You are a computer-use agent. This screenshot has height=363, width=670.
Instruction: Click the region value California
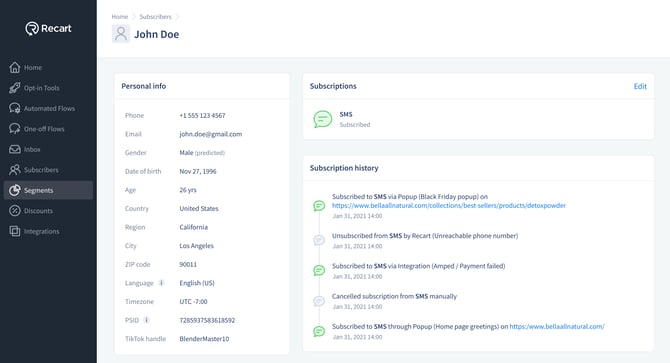tap(194, 227)
